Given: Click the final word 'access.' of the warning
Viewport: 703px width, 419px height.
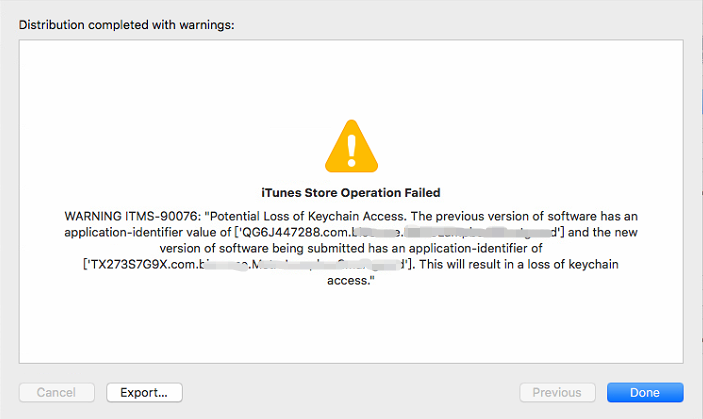Looking at the screenshot, I should [x=351, y=281].
